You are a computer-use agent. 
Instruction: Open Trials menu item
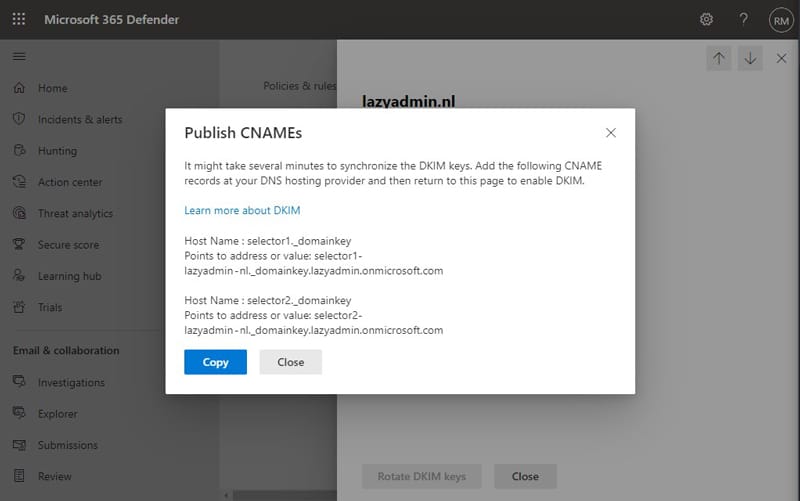49,307
